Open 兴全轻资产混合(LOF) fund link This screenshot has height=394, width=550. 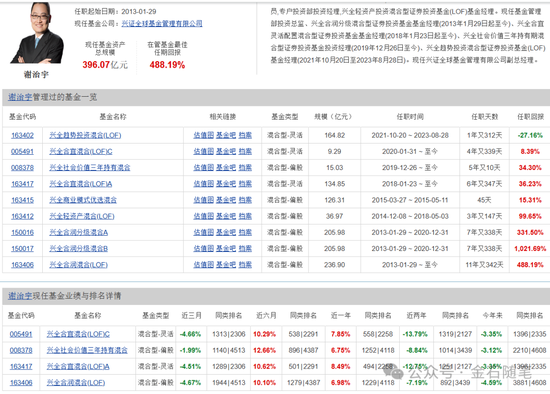point(82,216)
